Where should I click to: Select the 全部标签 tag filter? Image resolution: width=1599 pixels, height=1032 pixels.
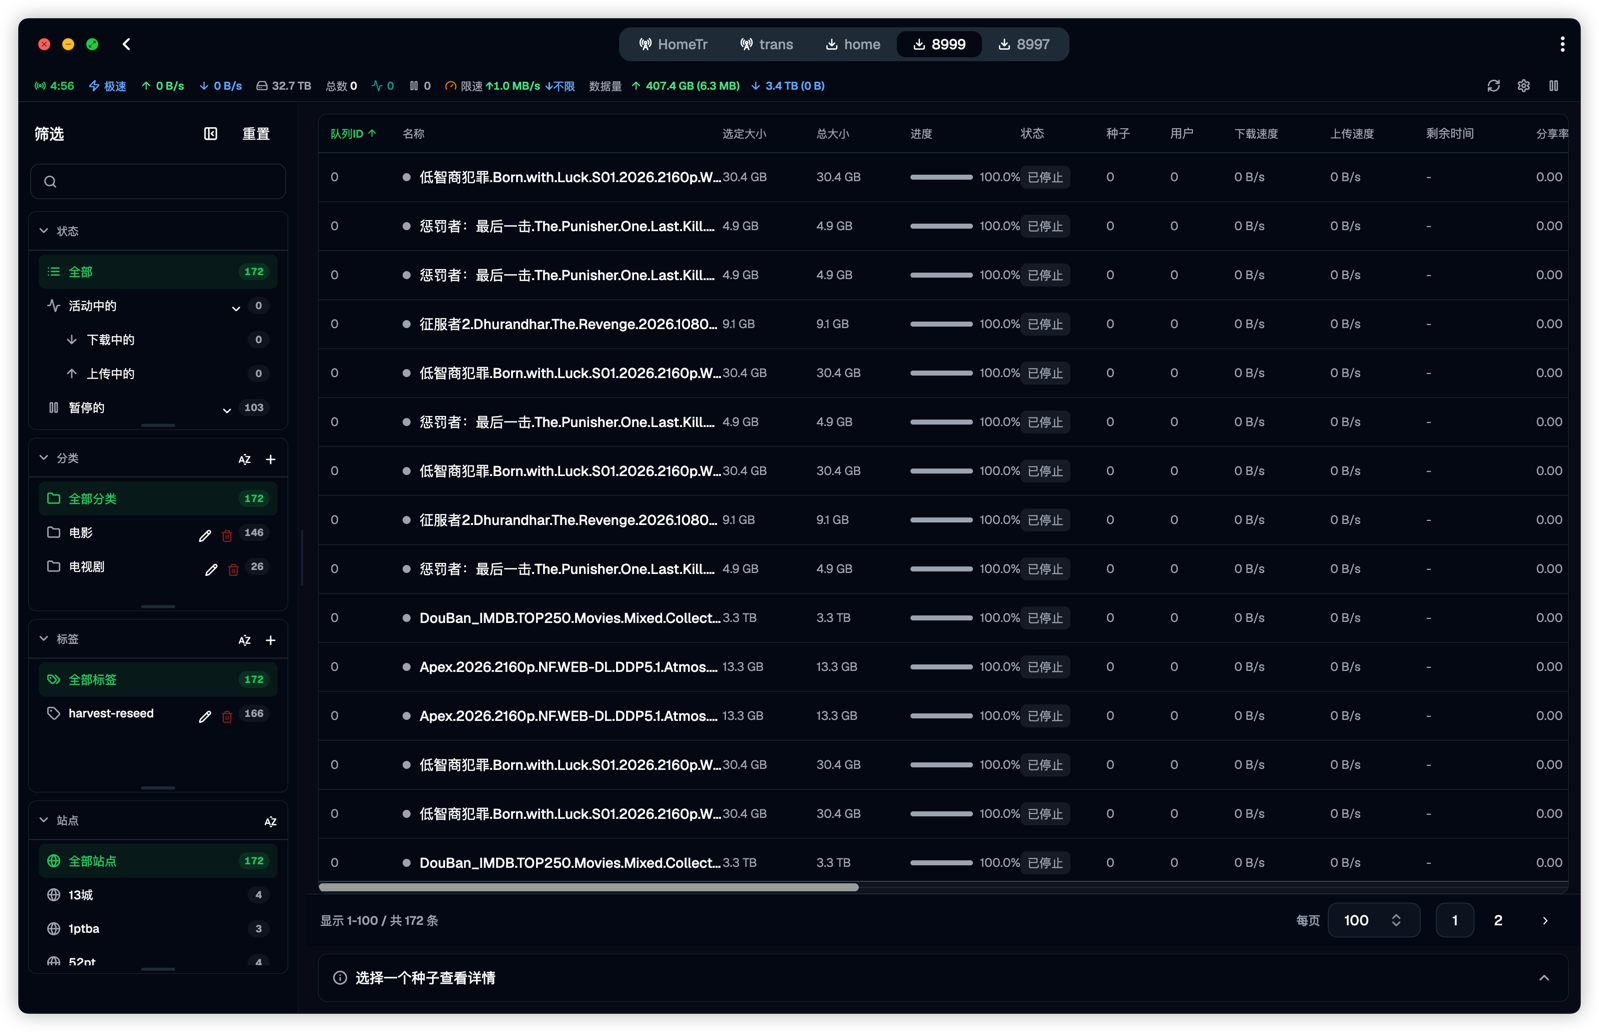pyautogui.click(x=158, y=680)
